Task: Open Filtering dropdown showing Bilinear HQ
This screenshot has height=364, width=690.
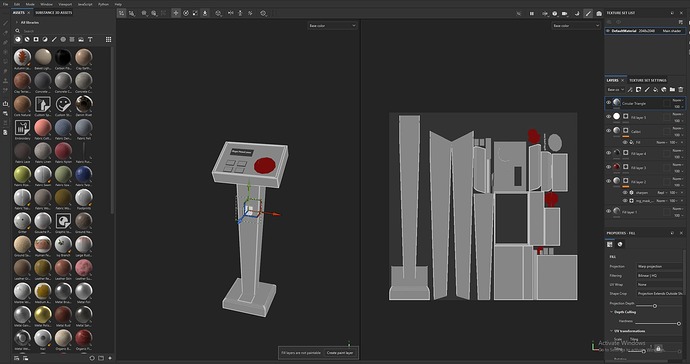Action: pos(660,276)
